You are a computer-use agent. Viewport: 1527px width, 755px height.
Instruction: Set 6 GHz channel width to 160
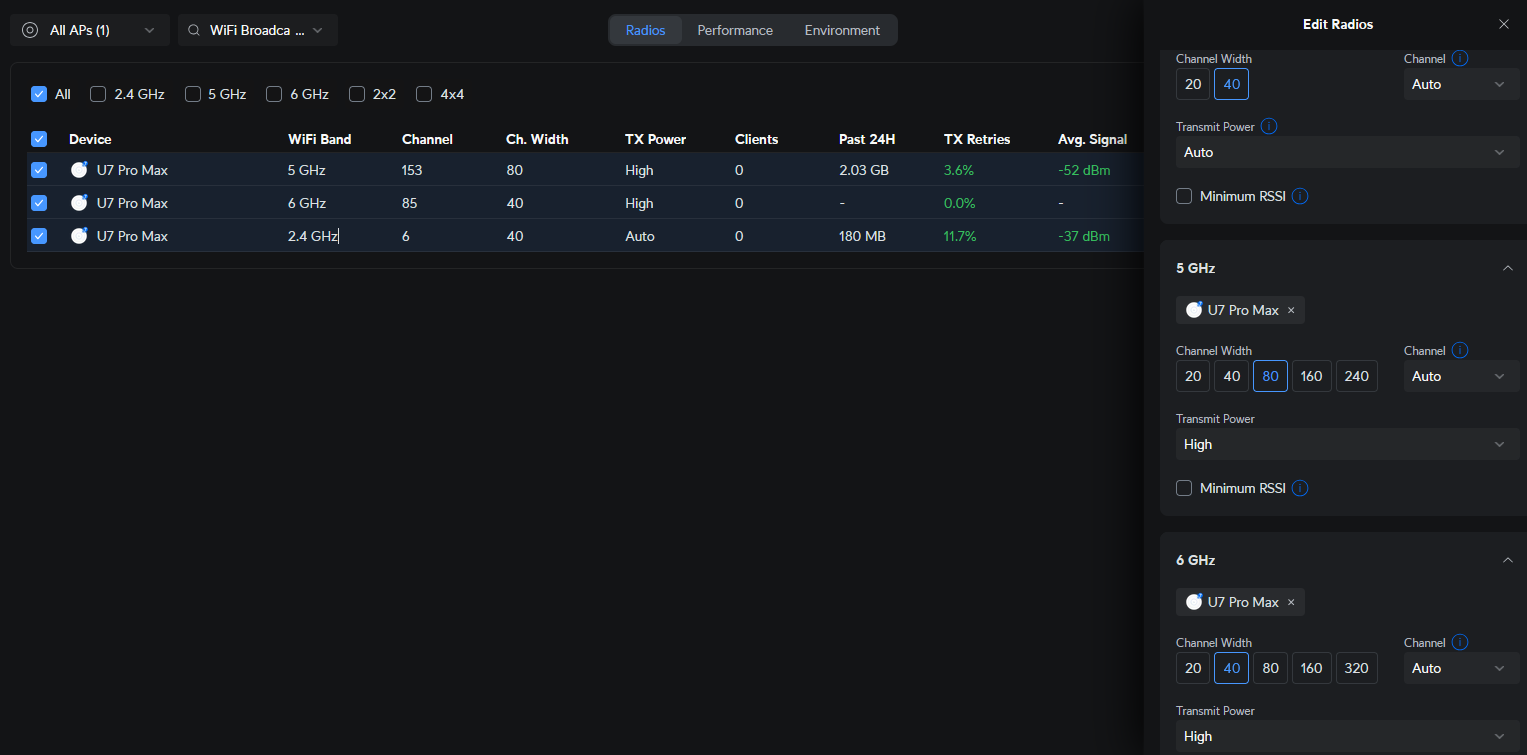pyautogui.click(x=1312, y=668)
